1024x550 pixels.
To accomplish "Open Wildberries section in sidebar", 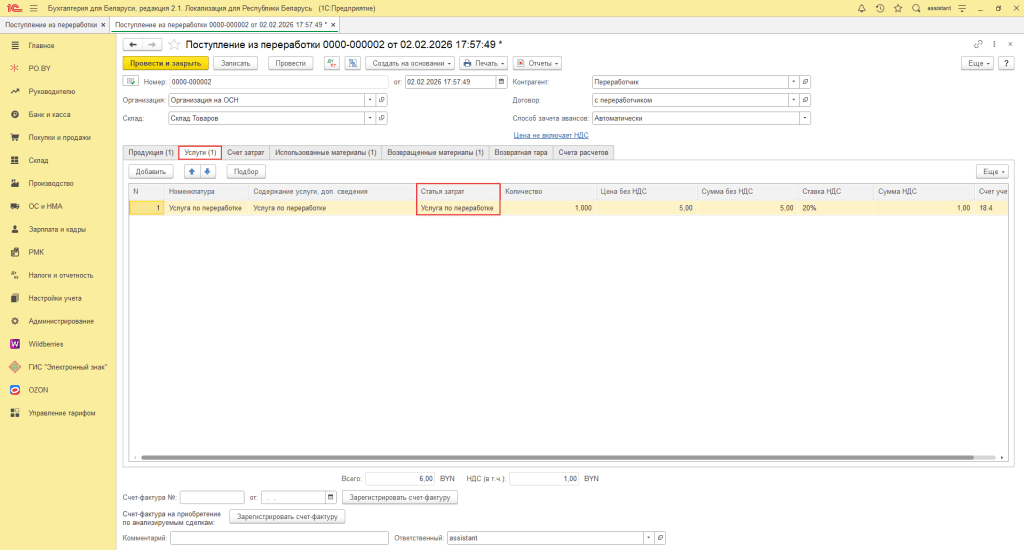I will 46,344.
